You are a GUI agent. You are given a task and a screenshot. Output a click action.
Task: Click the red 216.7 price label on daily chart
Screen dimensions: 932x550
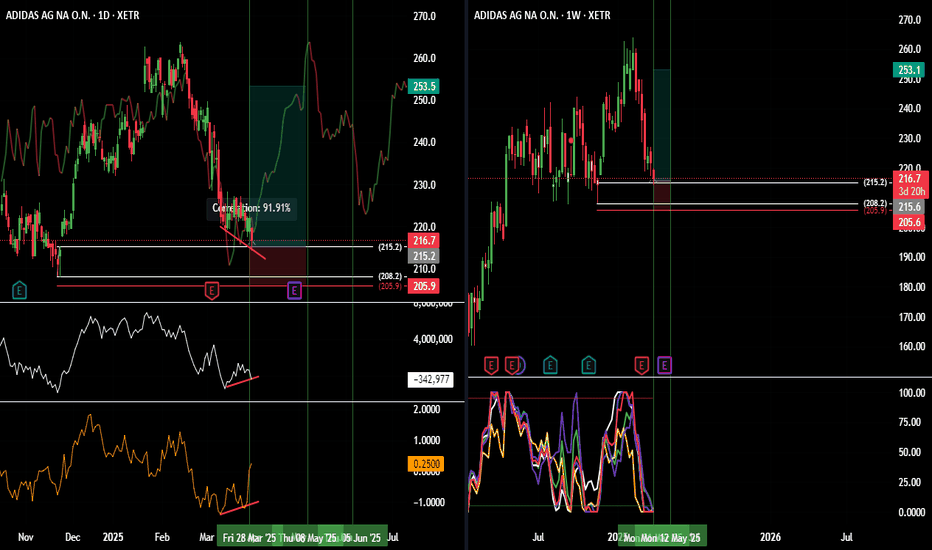click(x=424, y=241)
